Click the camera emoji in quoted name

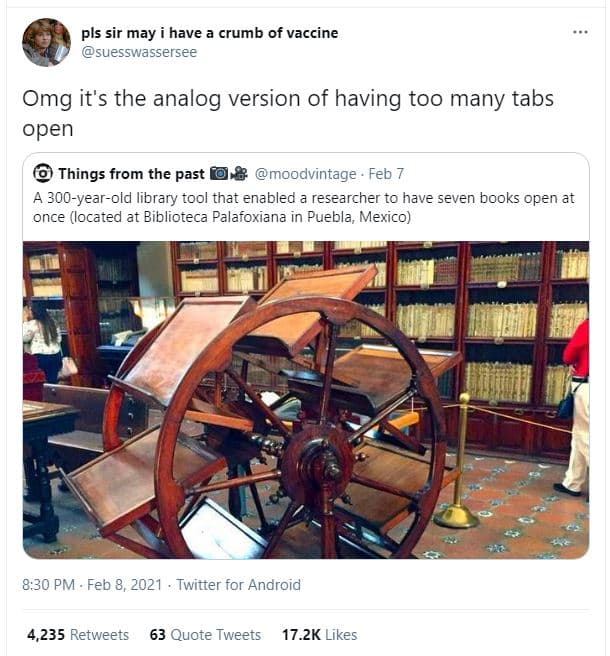coord(219,173)
